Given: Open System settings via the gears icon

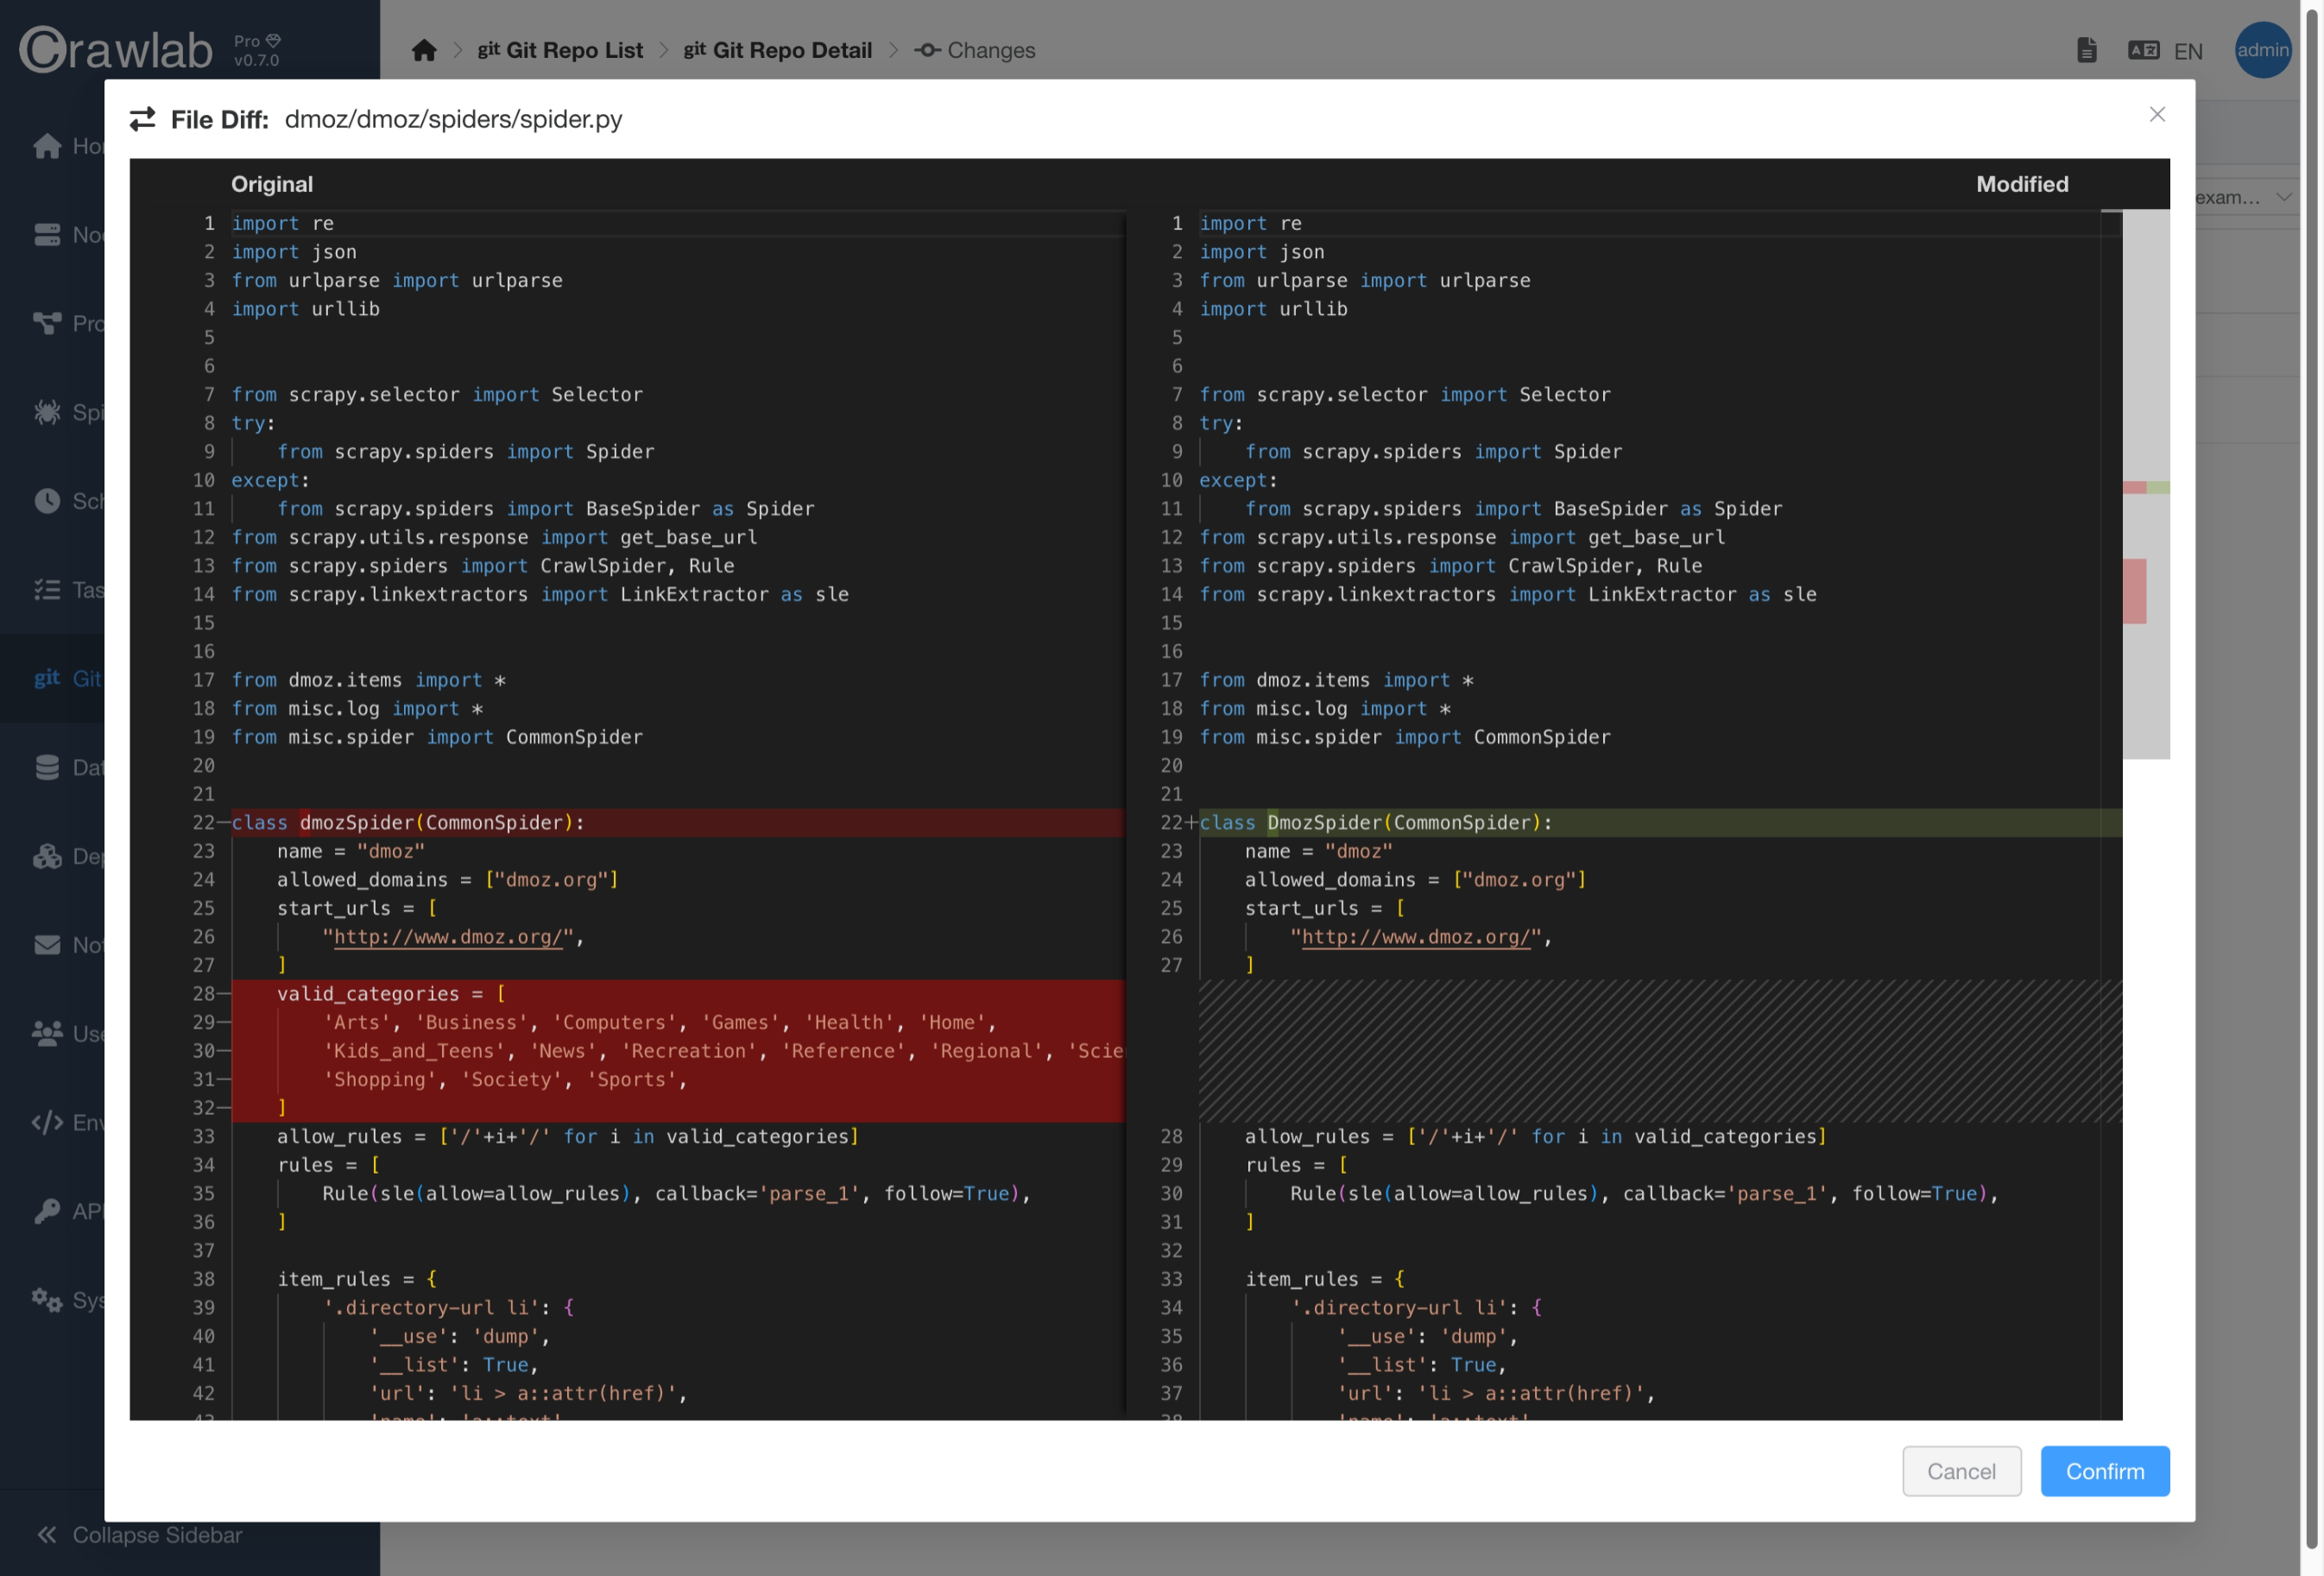Looking at the screenshot, I should click(x=47, y=1300).
